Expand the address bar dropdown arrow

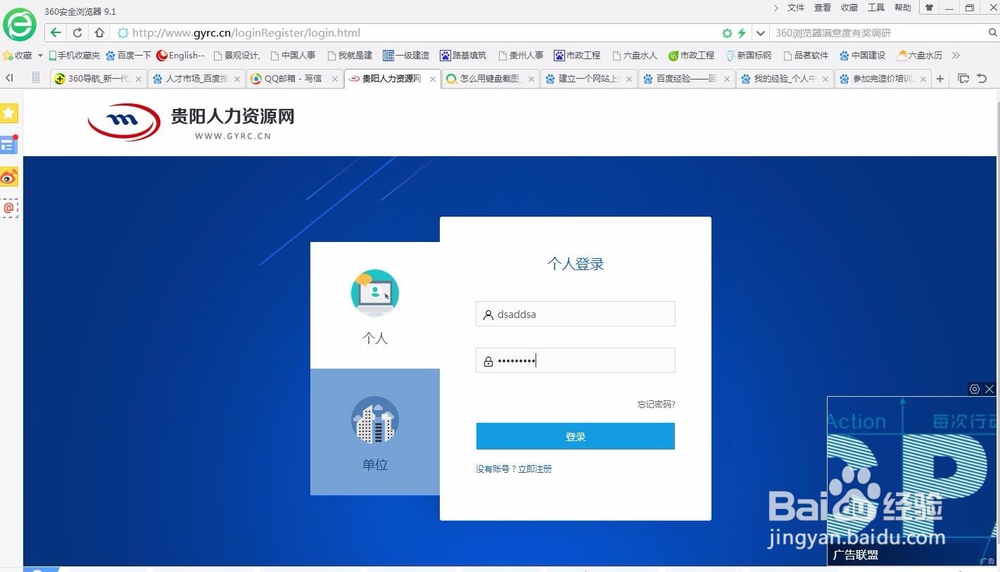tap(761, 33)
